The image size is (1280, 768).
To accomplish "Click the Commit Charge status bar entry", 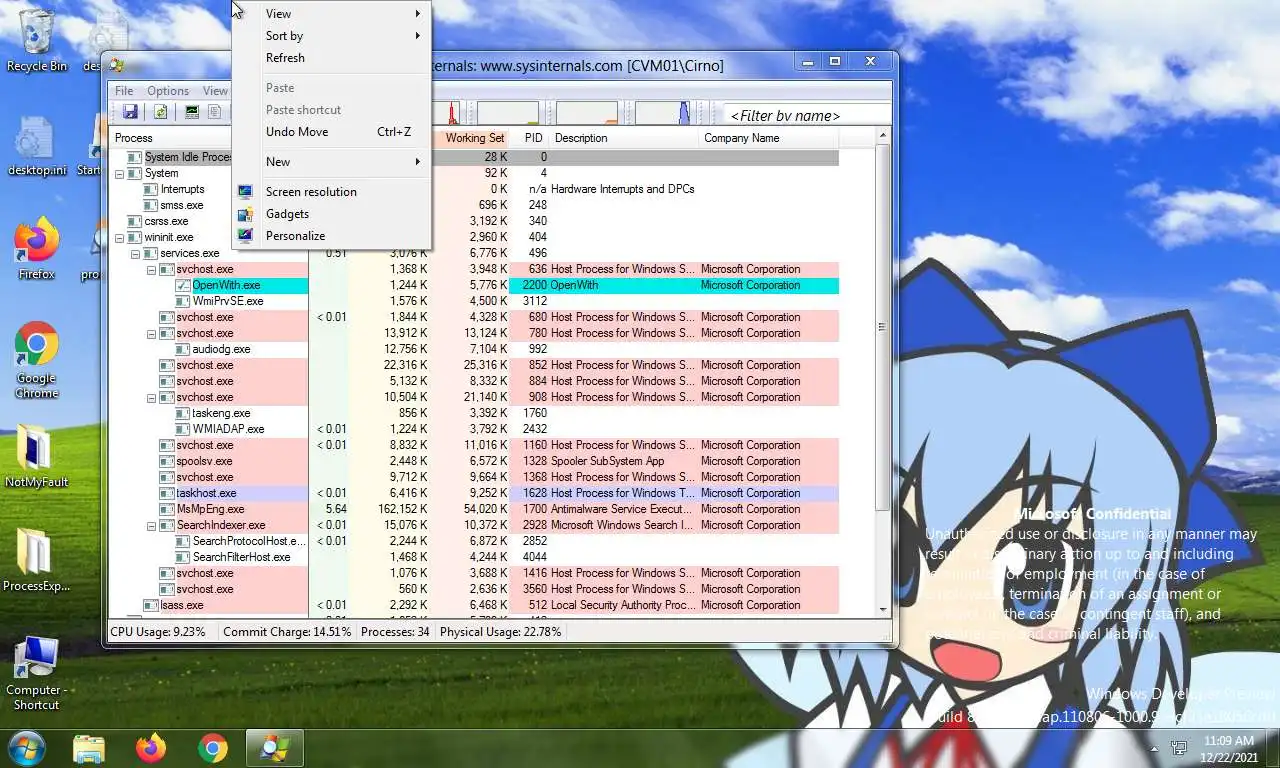I will pos(287,632).
